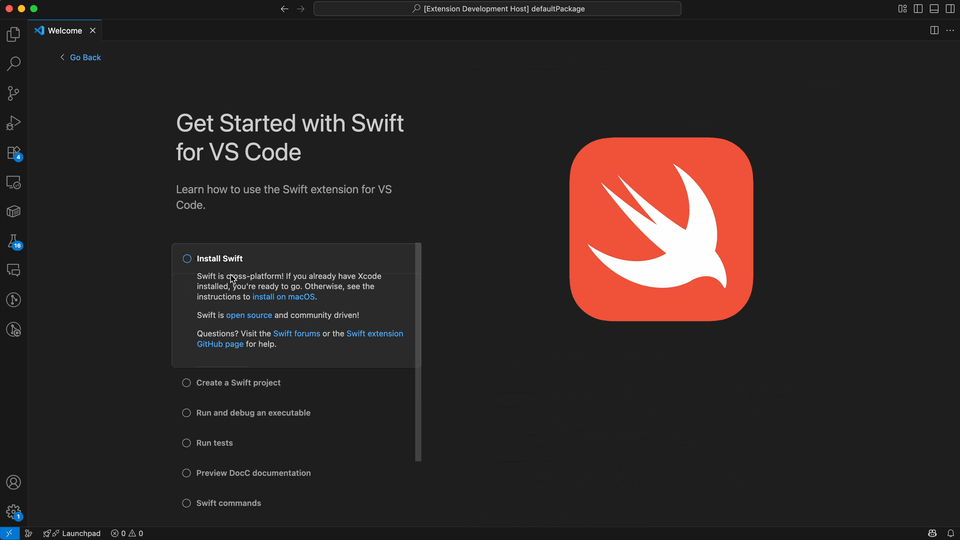Click the command center search box
The width and height of the screenshot is (960, 540).
(x=497, y=9)
